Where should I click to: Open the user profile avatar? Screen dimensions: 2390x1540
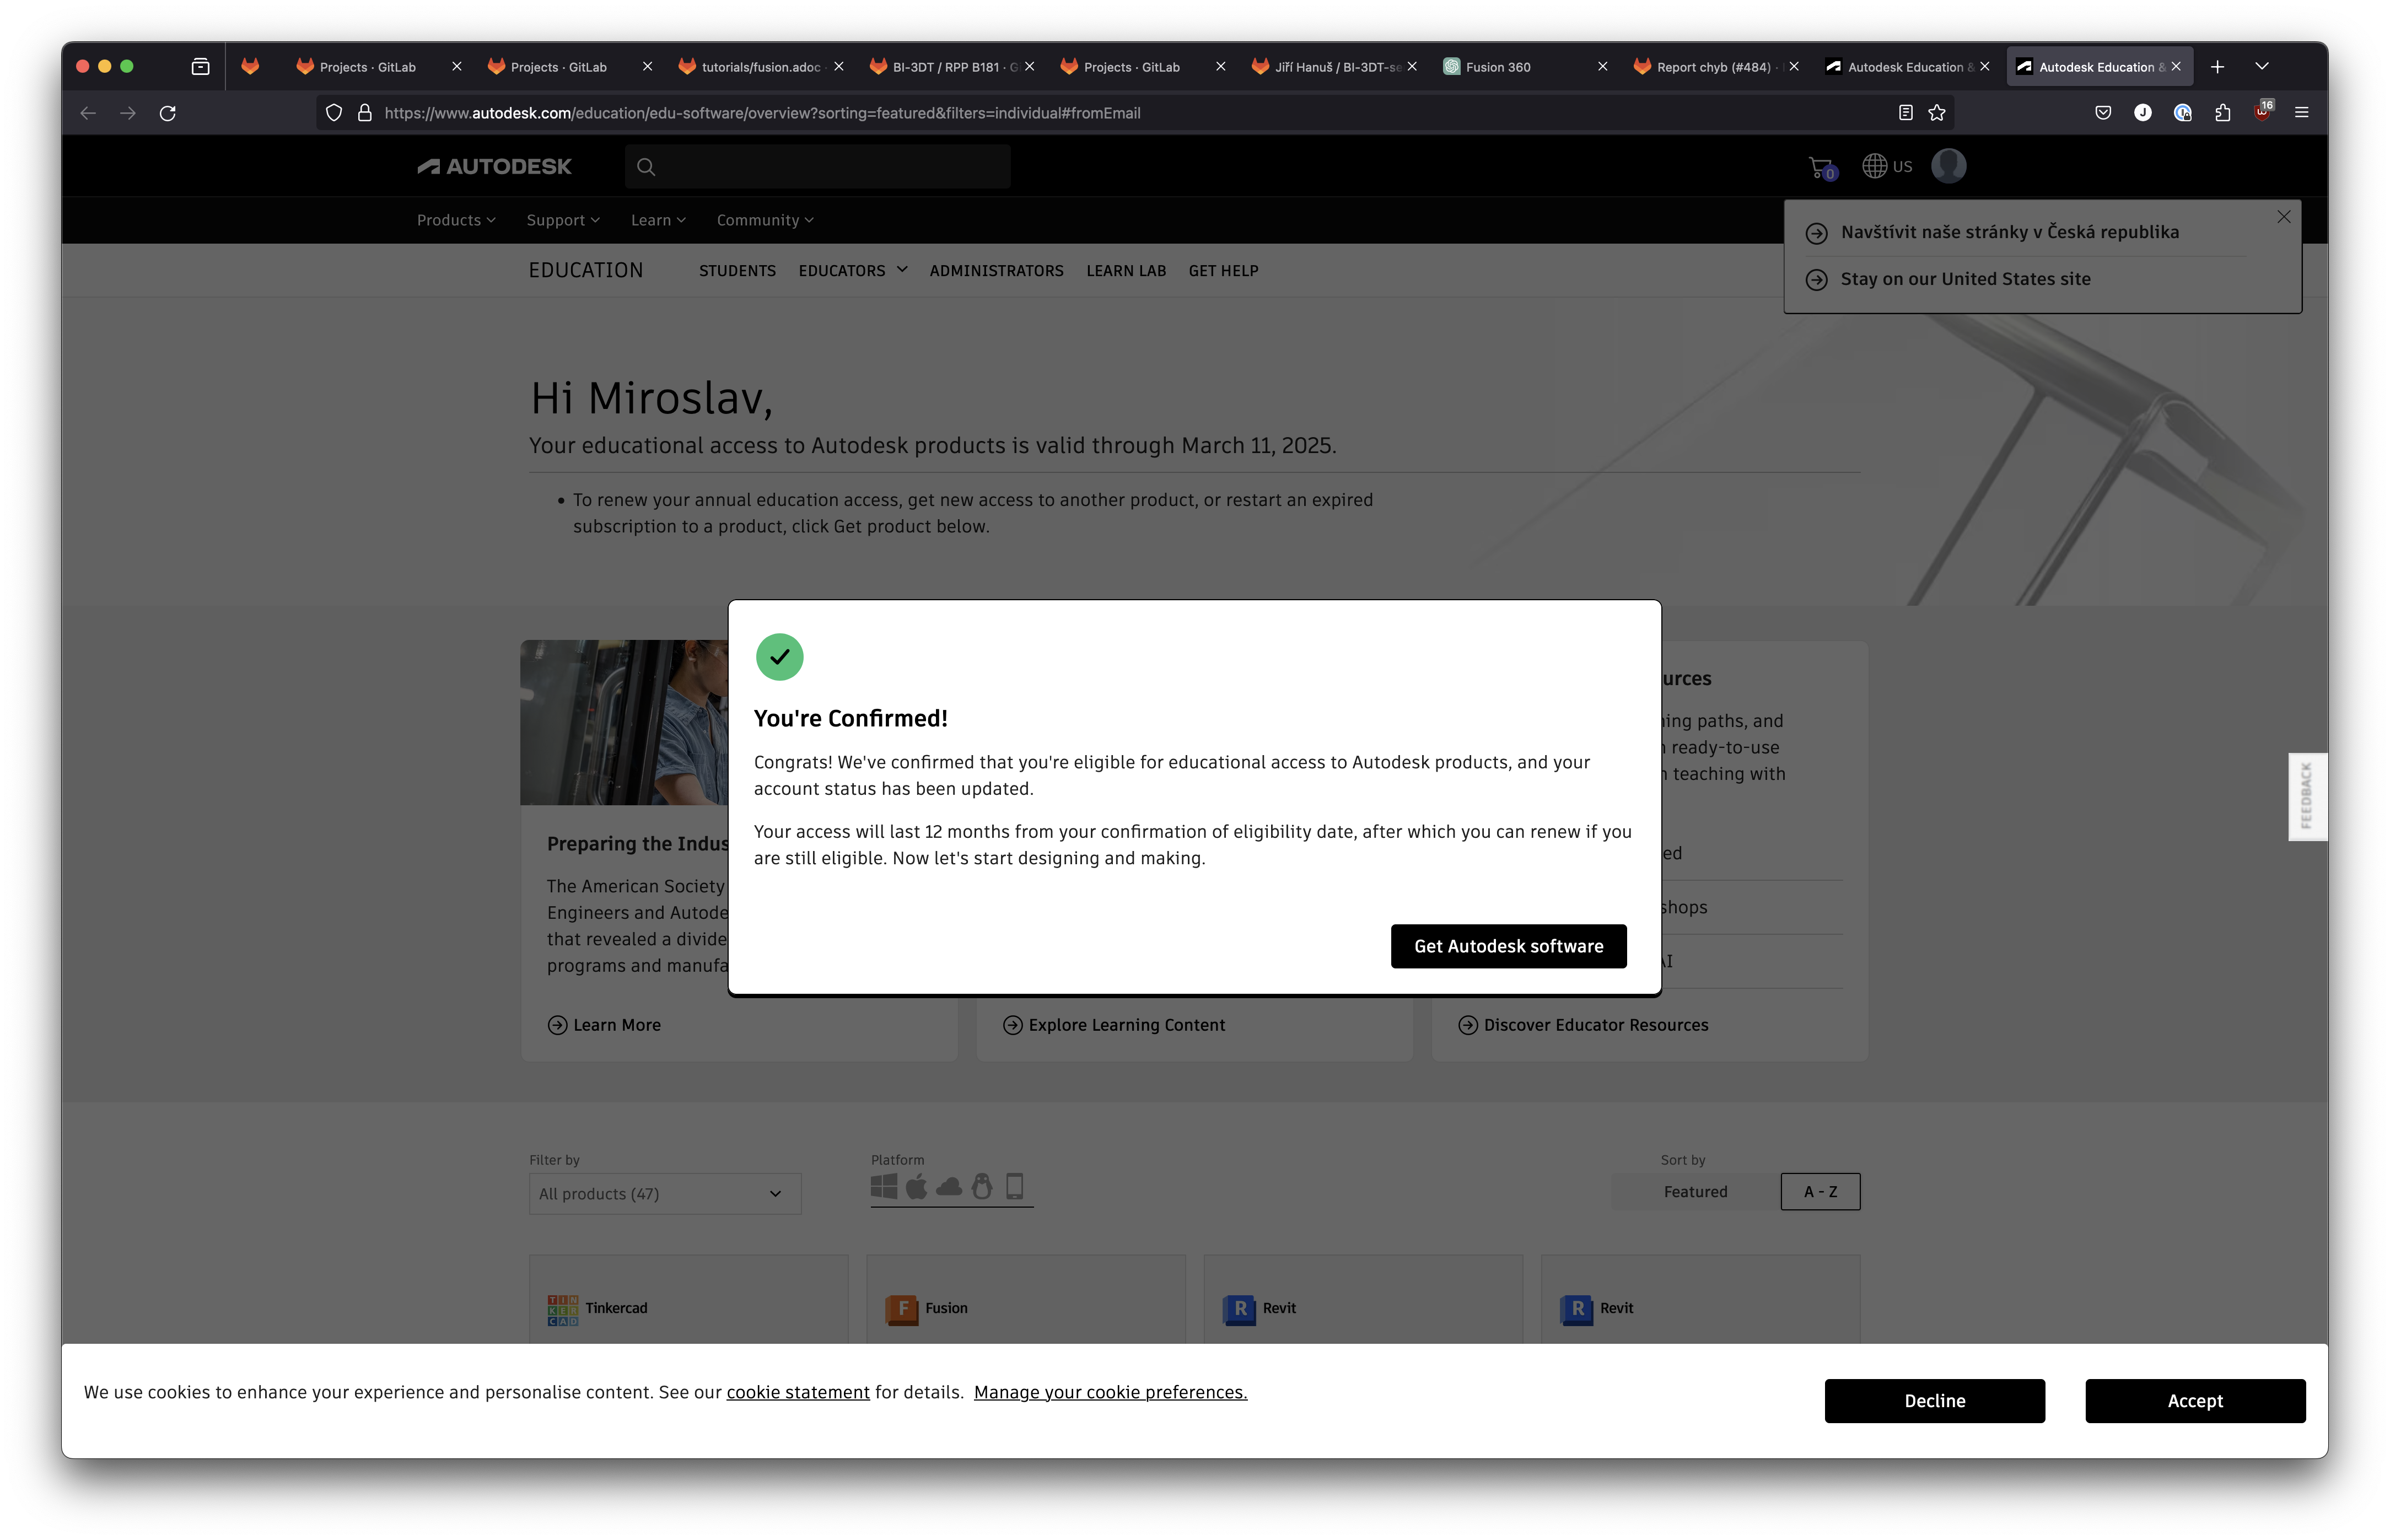pyautogui.click(x=1948, y=166)
